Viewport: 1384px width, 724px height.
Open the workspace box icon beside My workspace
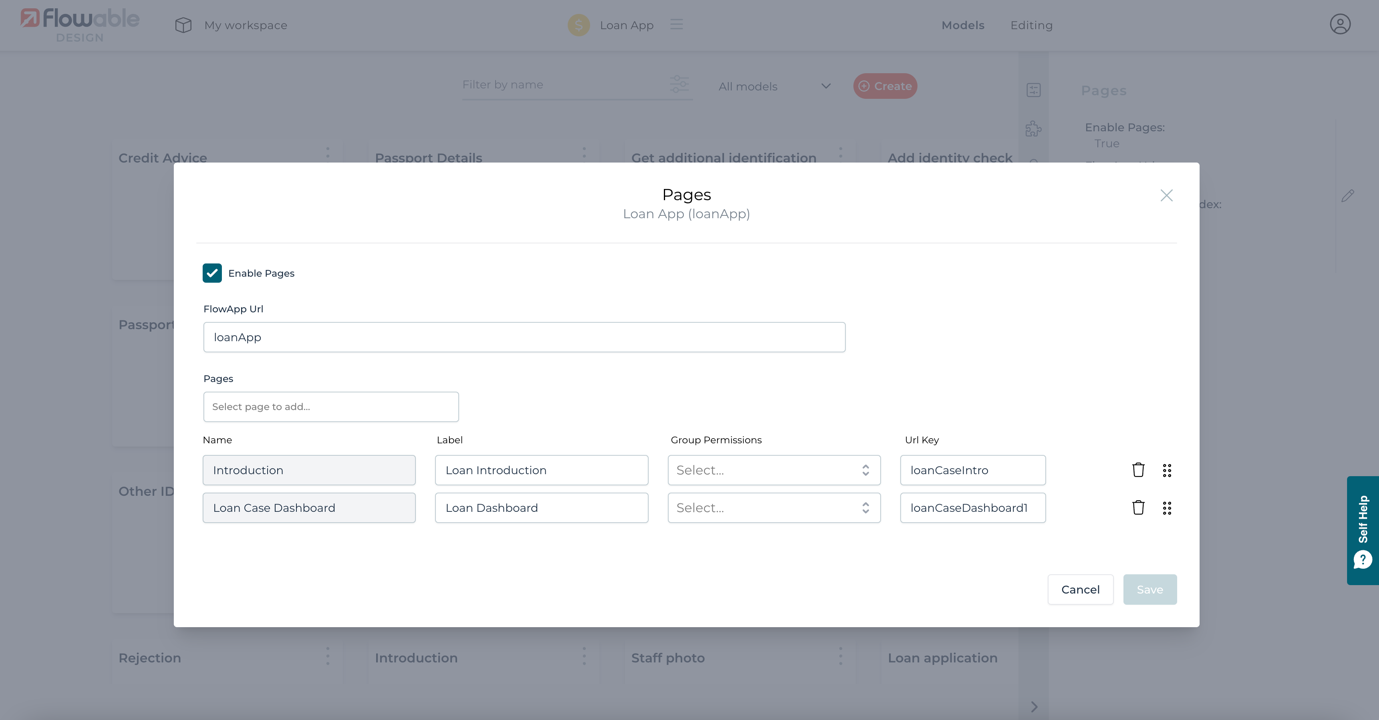pyautogui.click(x=183, y=25)
